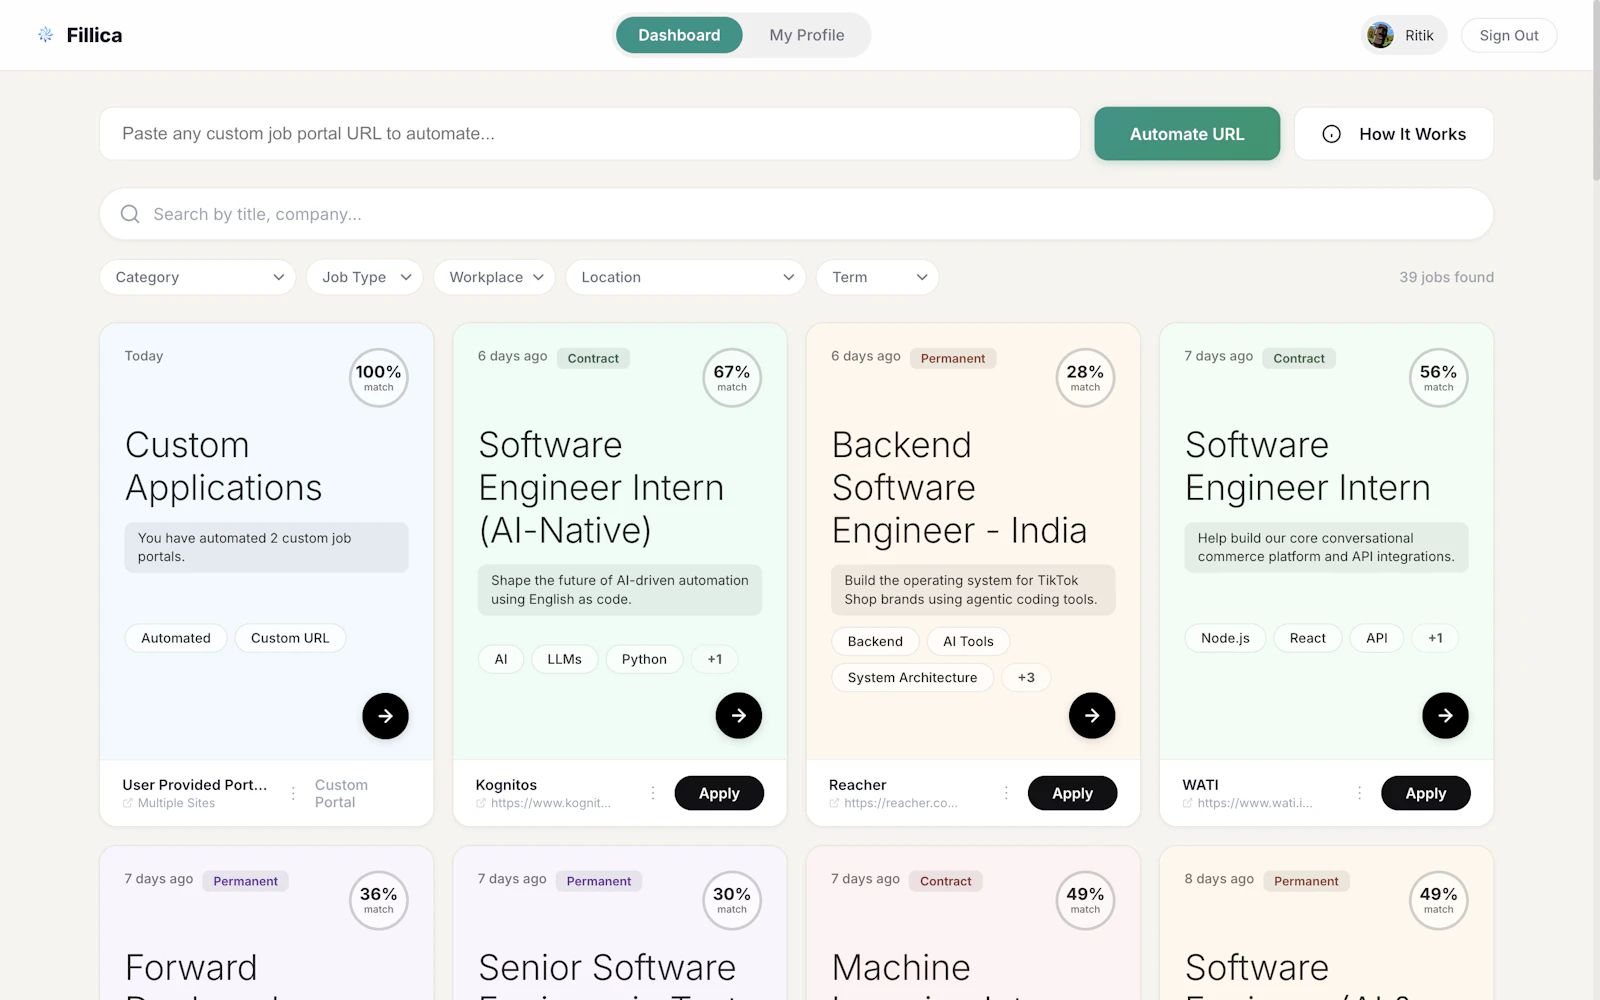Apply to the WATI job
Viewport: 1600px width, 1000px height.
[x=1426, y=793]
